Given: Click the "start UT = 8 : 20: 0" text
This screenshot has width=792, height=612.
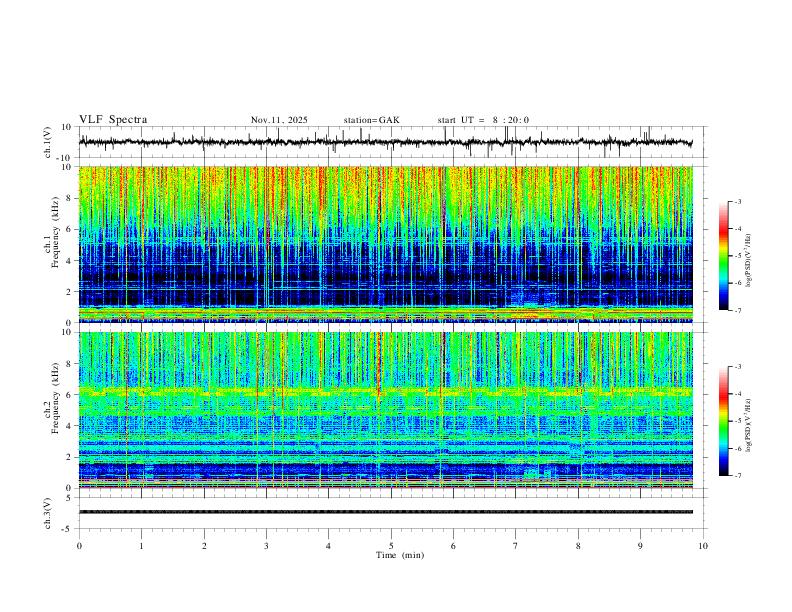Looking at the screenshot, I should pyautogui.click(x=483, y=120).
